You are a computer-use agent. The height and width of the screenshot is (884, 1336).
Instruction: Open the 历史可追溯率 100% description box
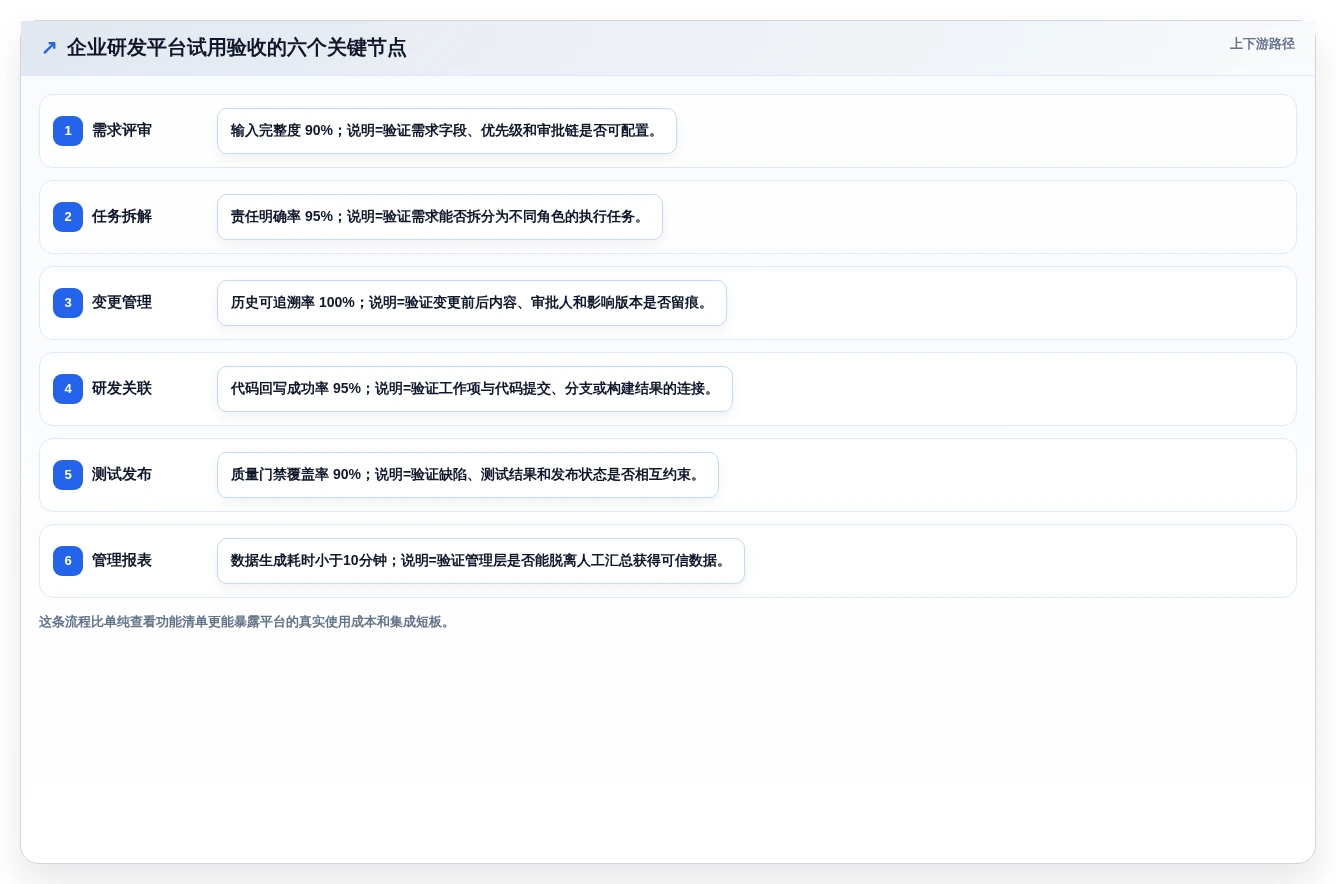point(472,303)
